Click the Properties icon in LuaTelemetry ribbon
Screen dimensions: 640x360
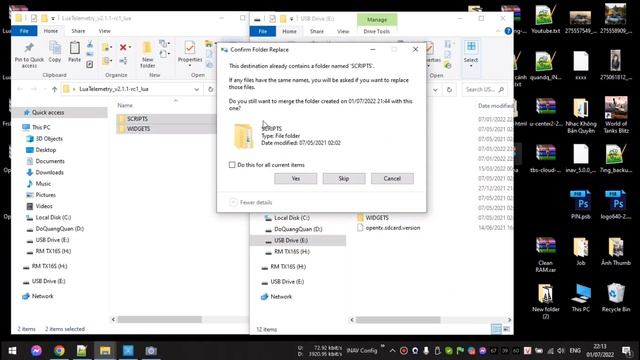190,52
